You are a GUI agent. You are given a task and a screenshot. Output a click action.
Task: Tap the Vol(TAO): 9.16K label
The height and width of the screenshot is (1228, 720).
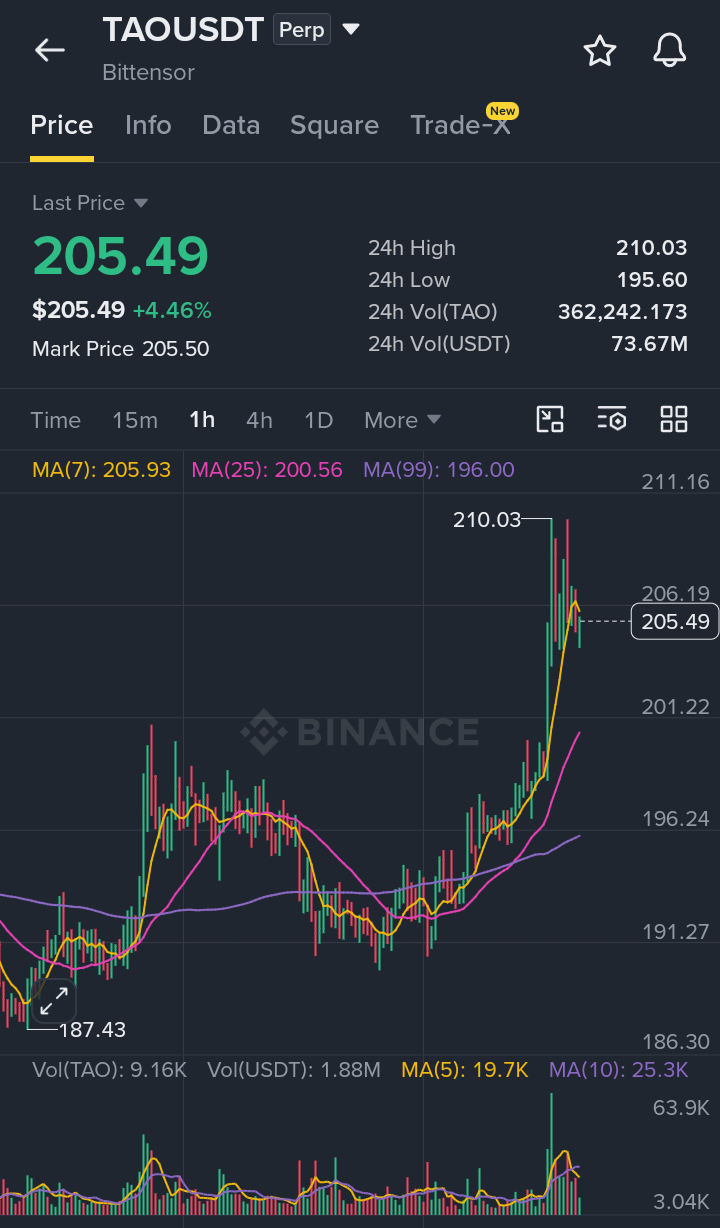pyautogui.click(x=109, y=1070)
